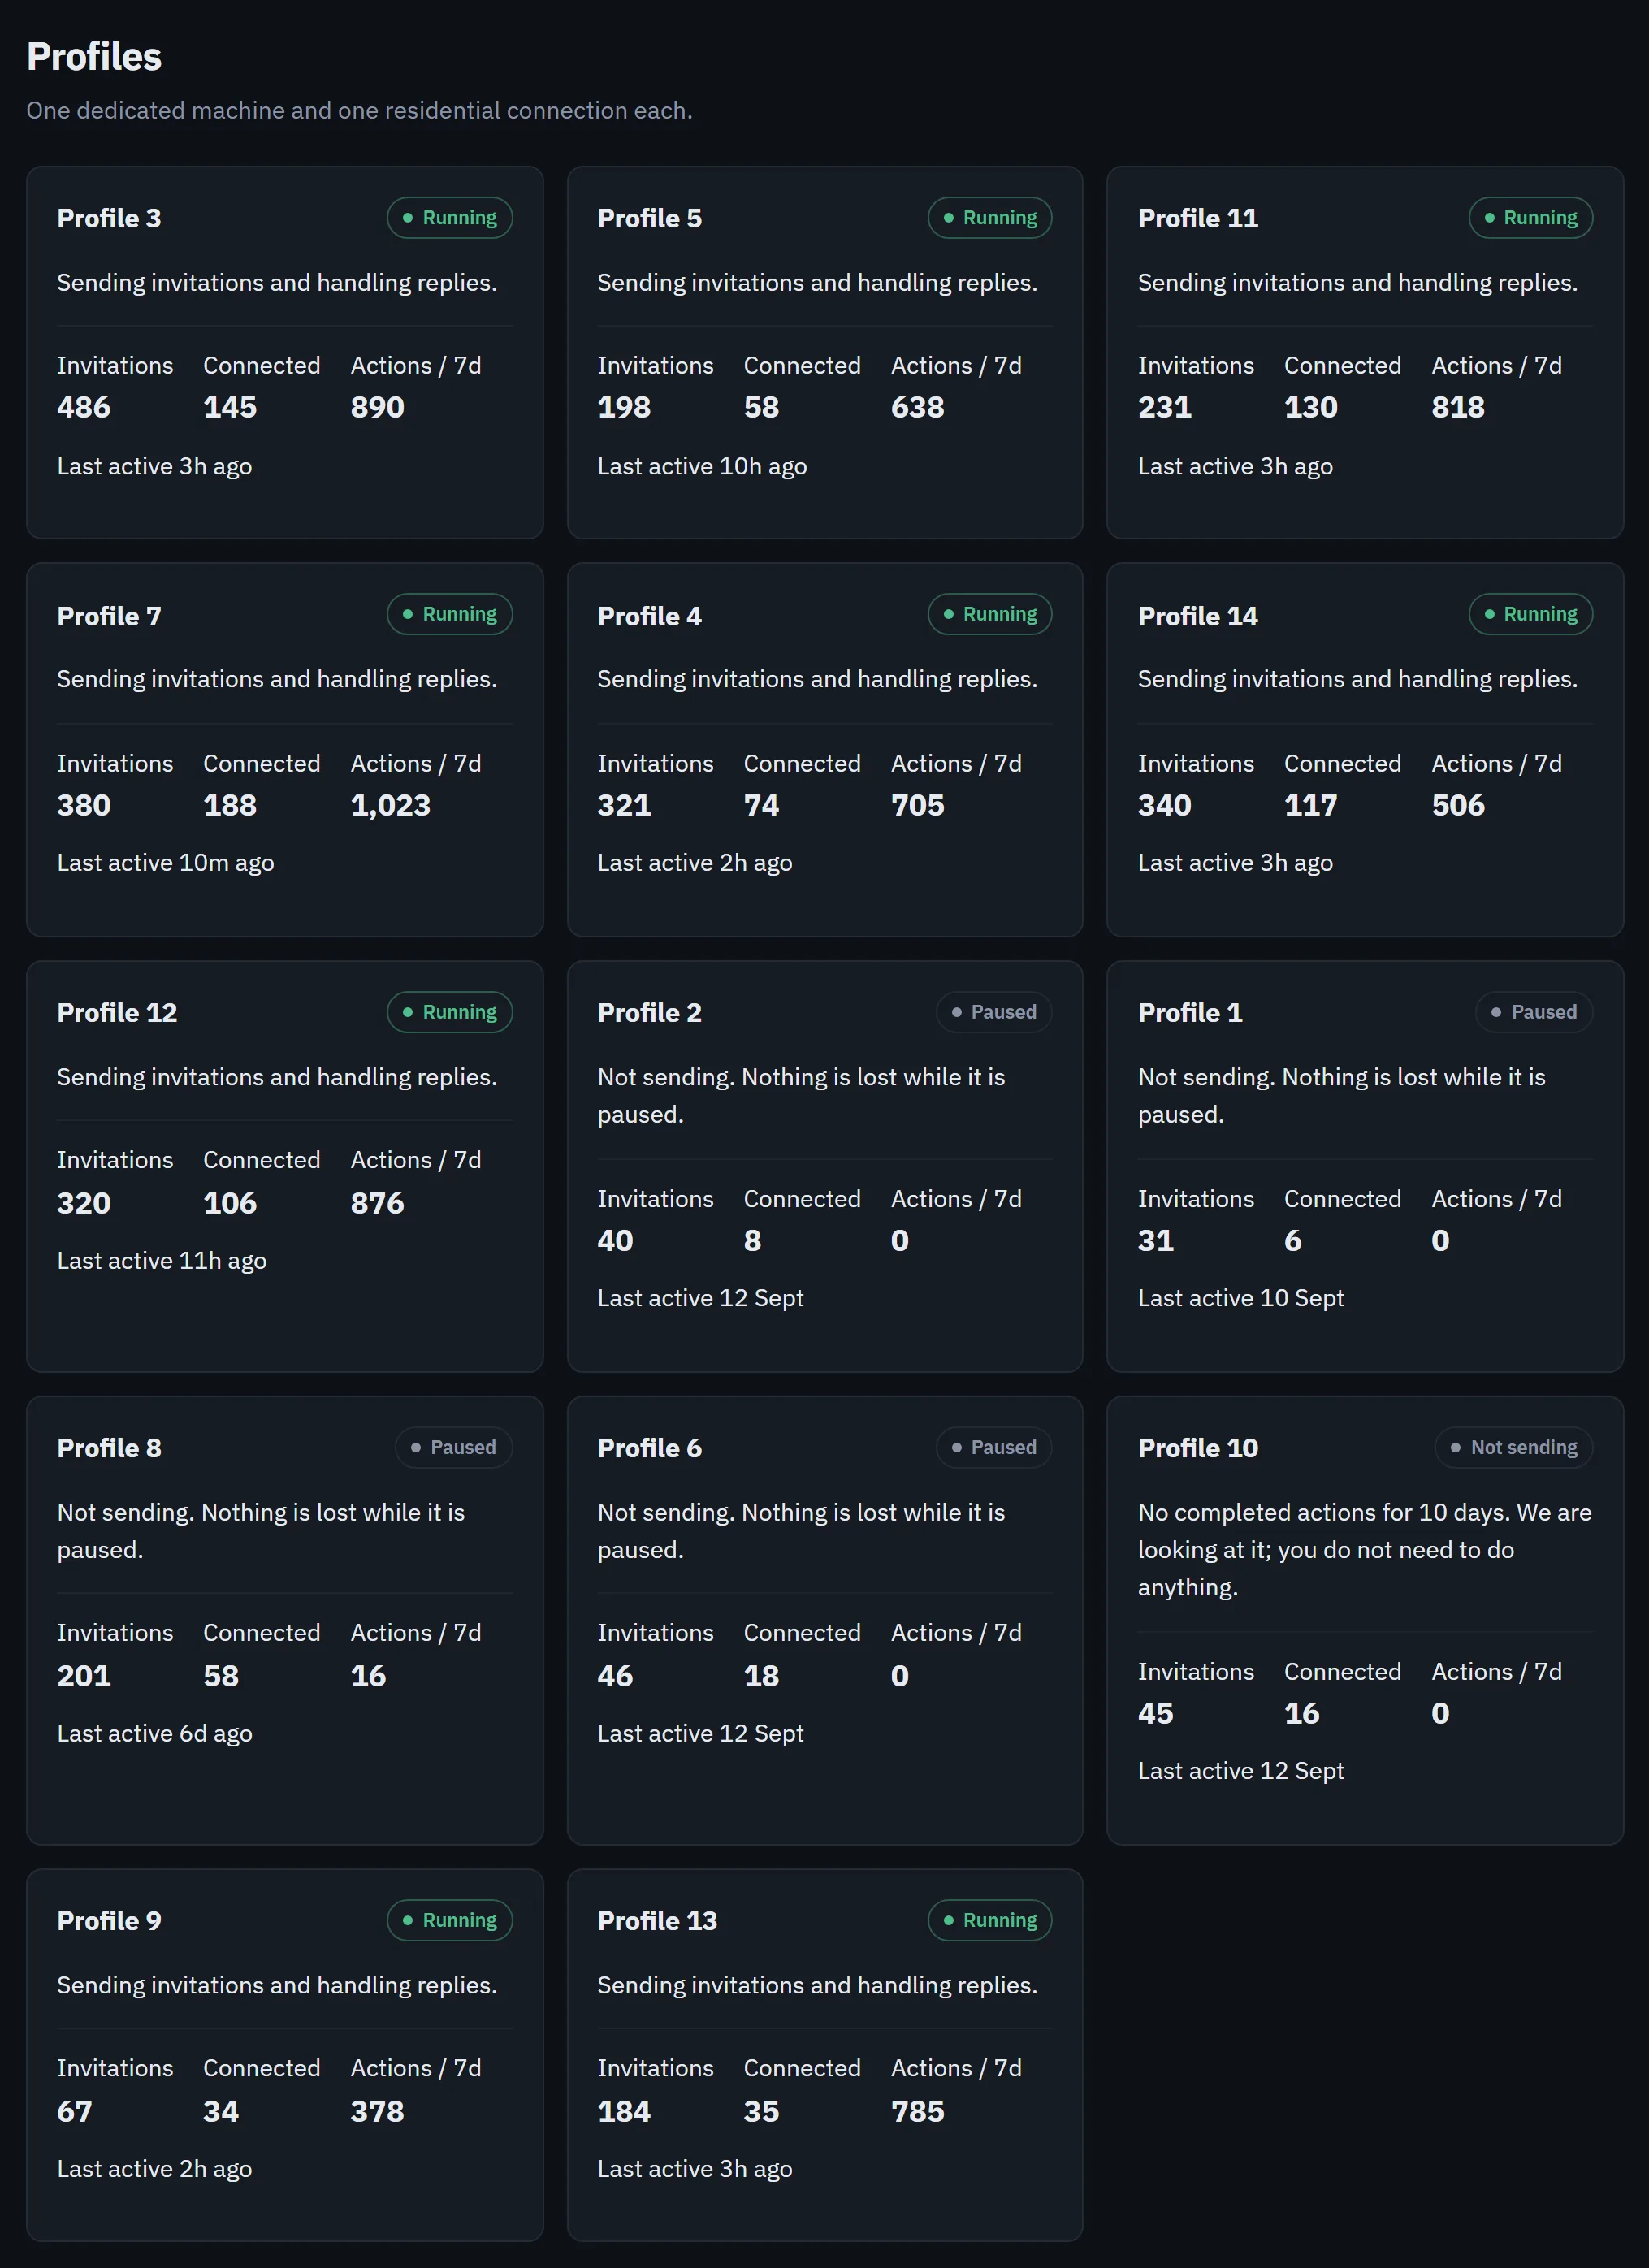Open the Profile 8 card title
This screenshot has height=2268, width=1649.
coord(109,1448)
